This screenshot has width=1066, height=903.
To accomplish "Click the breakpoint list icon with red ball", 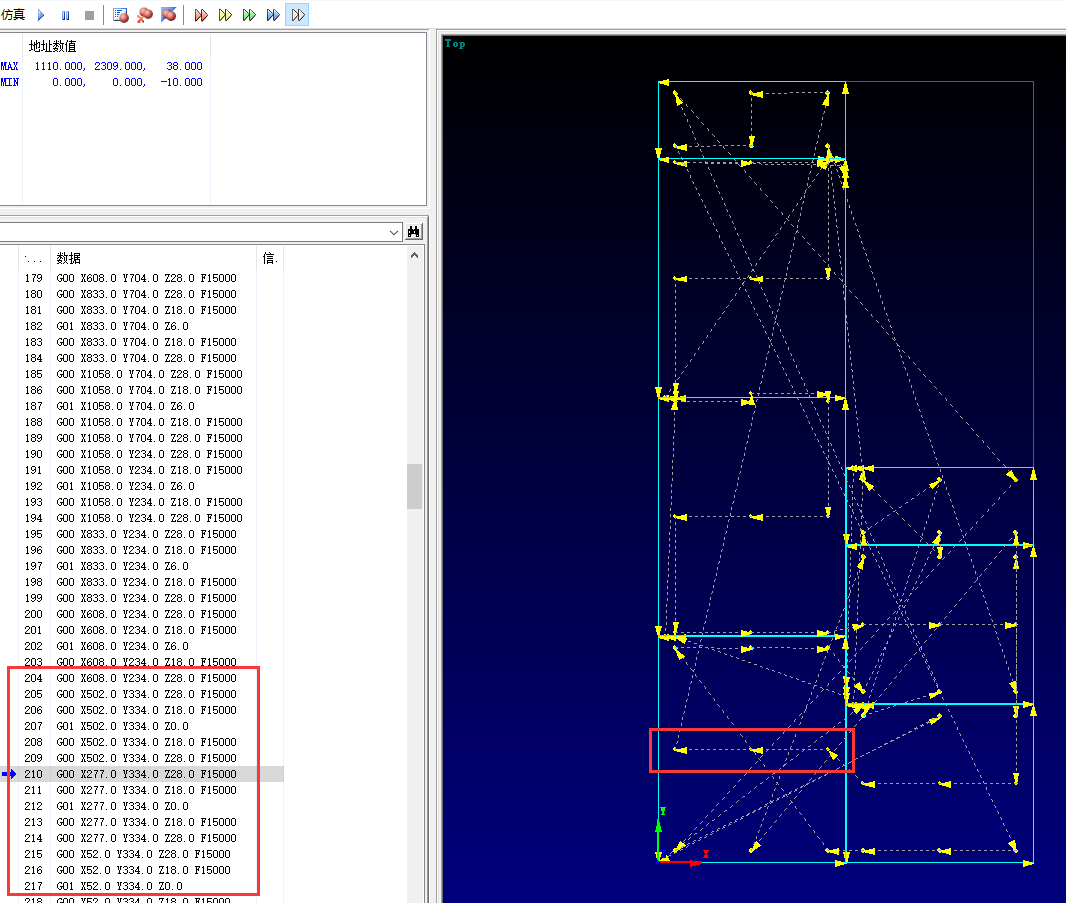I will pos(121,15).
